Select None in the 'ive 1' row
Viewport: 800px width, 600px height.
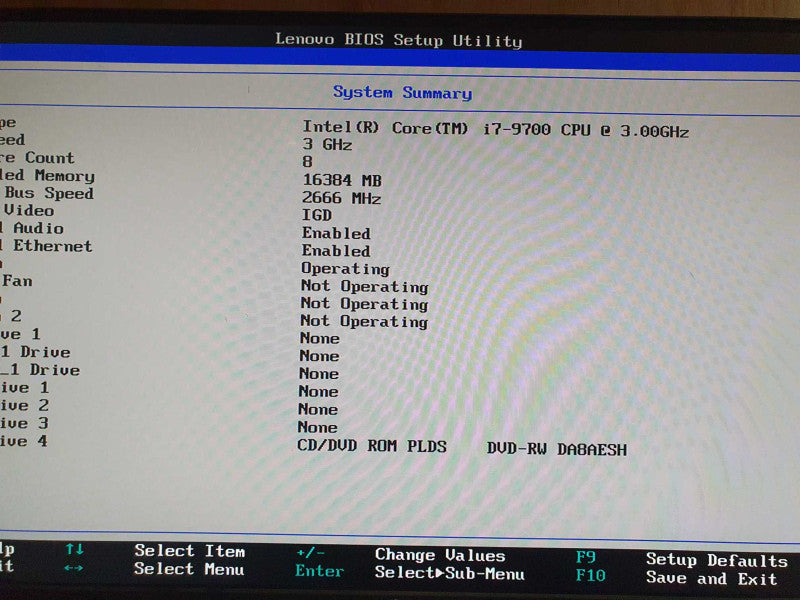tap(318, 392)
